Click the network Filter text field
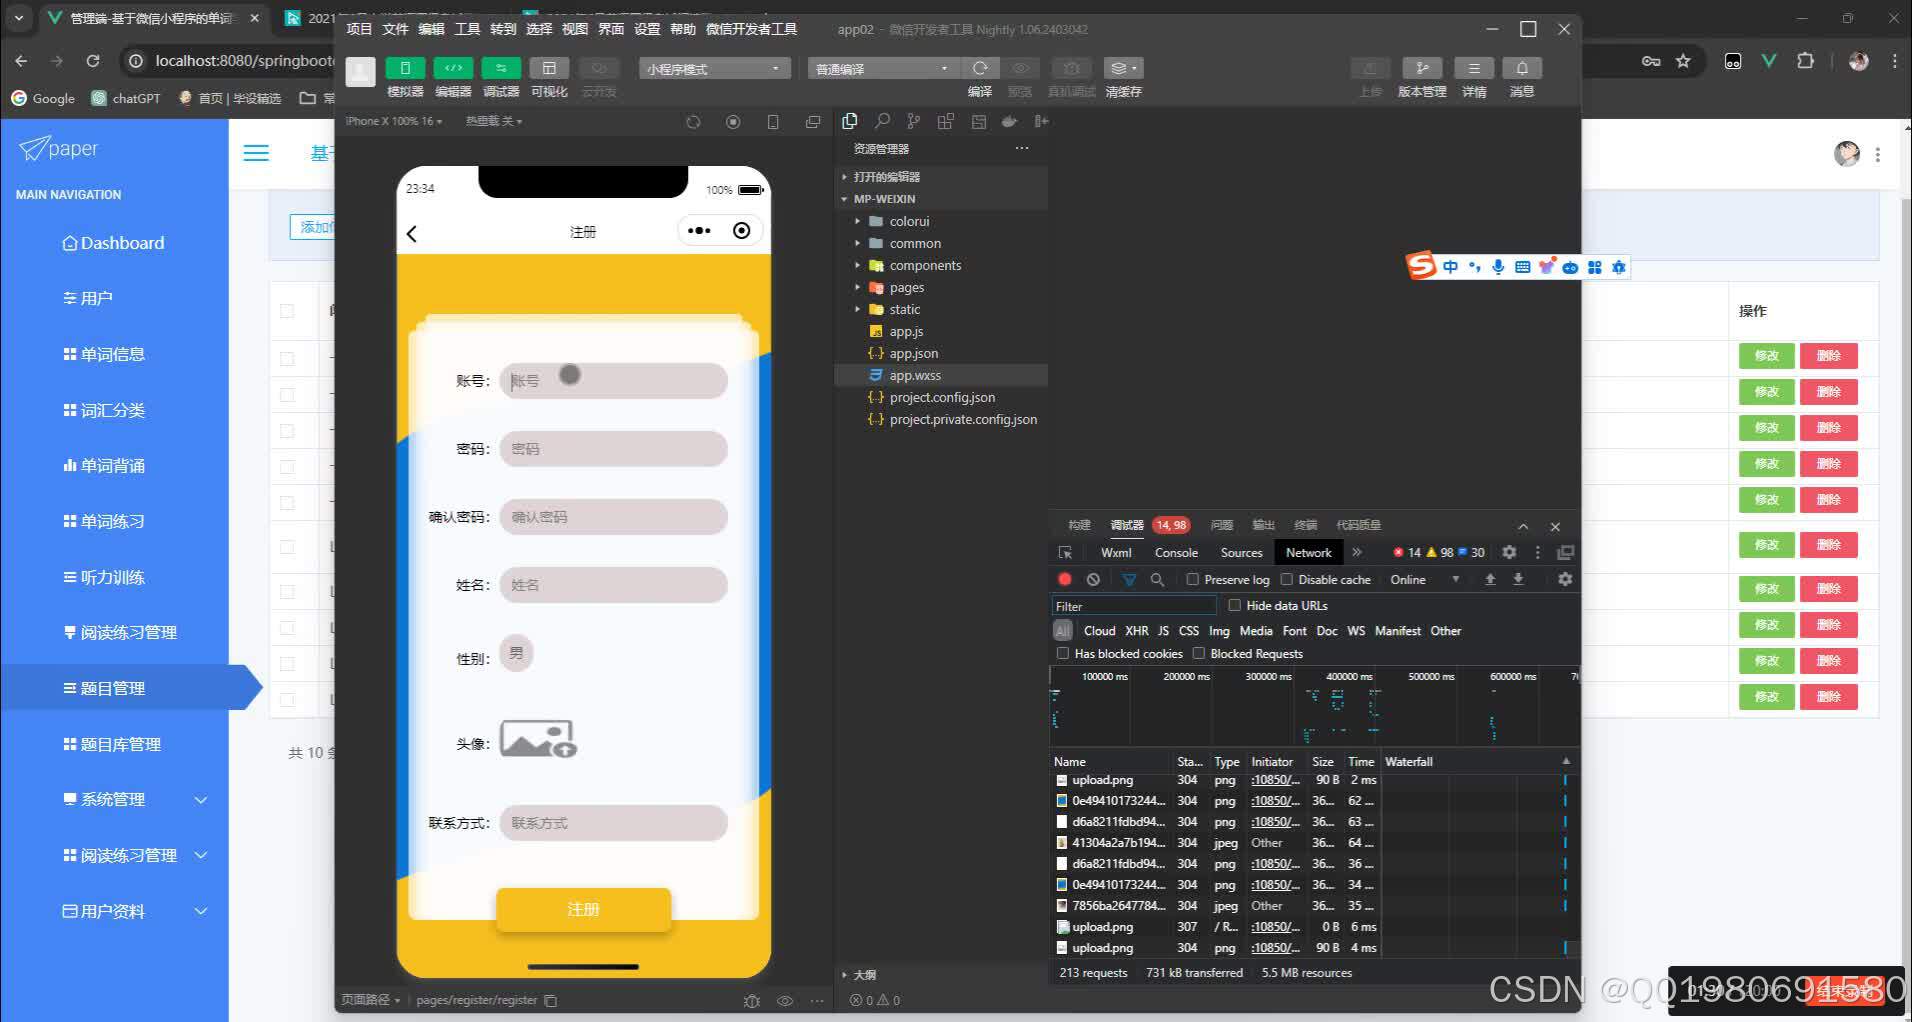This screenshot has width=1912, height=1022. click(x=1134, y=606)
